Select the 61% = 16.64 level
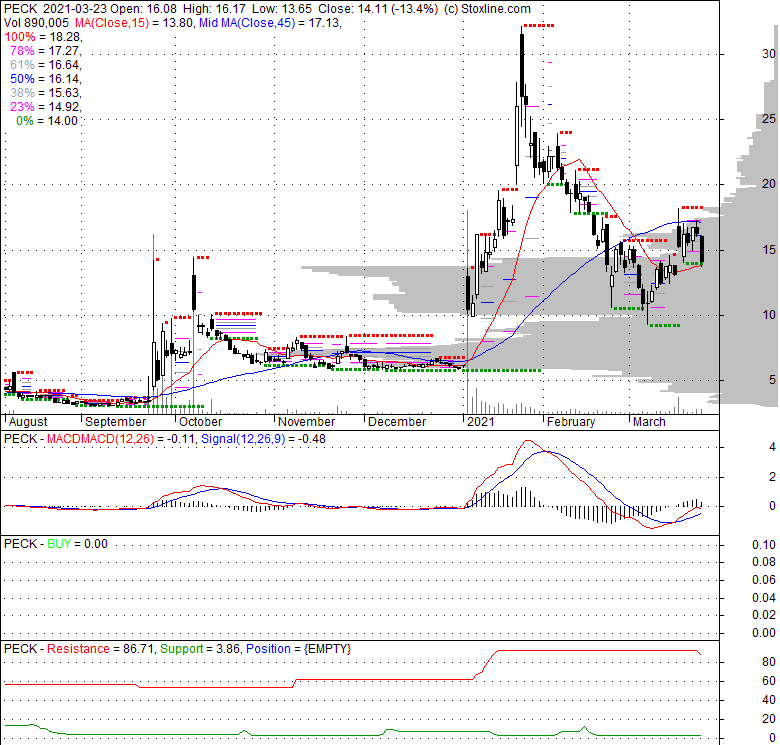Viewport: 780px width, 745px height. tap(46, 65)
